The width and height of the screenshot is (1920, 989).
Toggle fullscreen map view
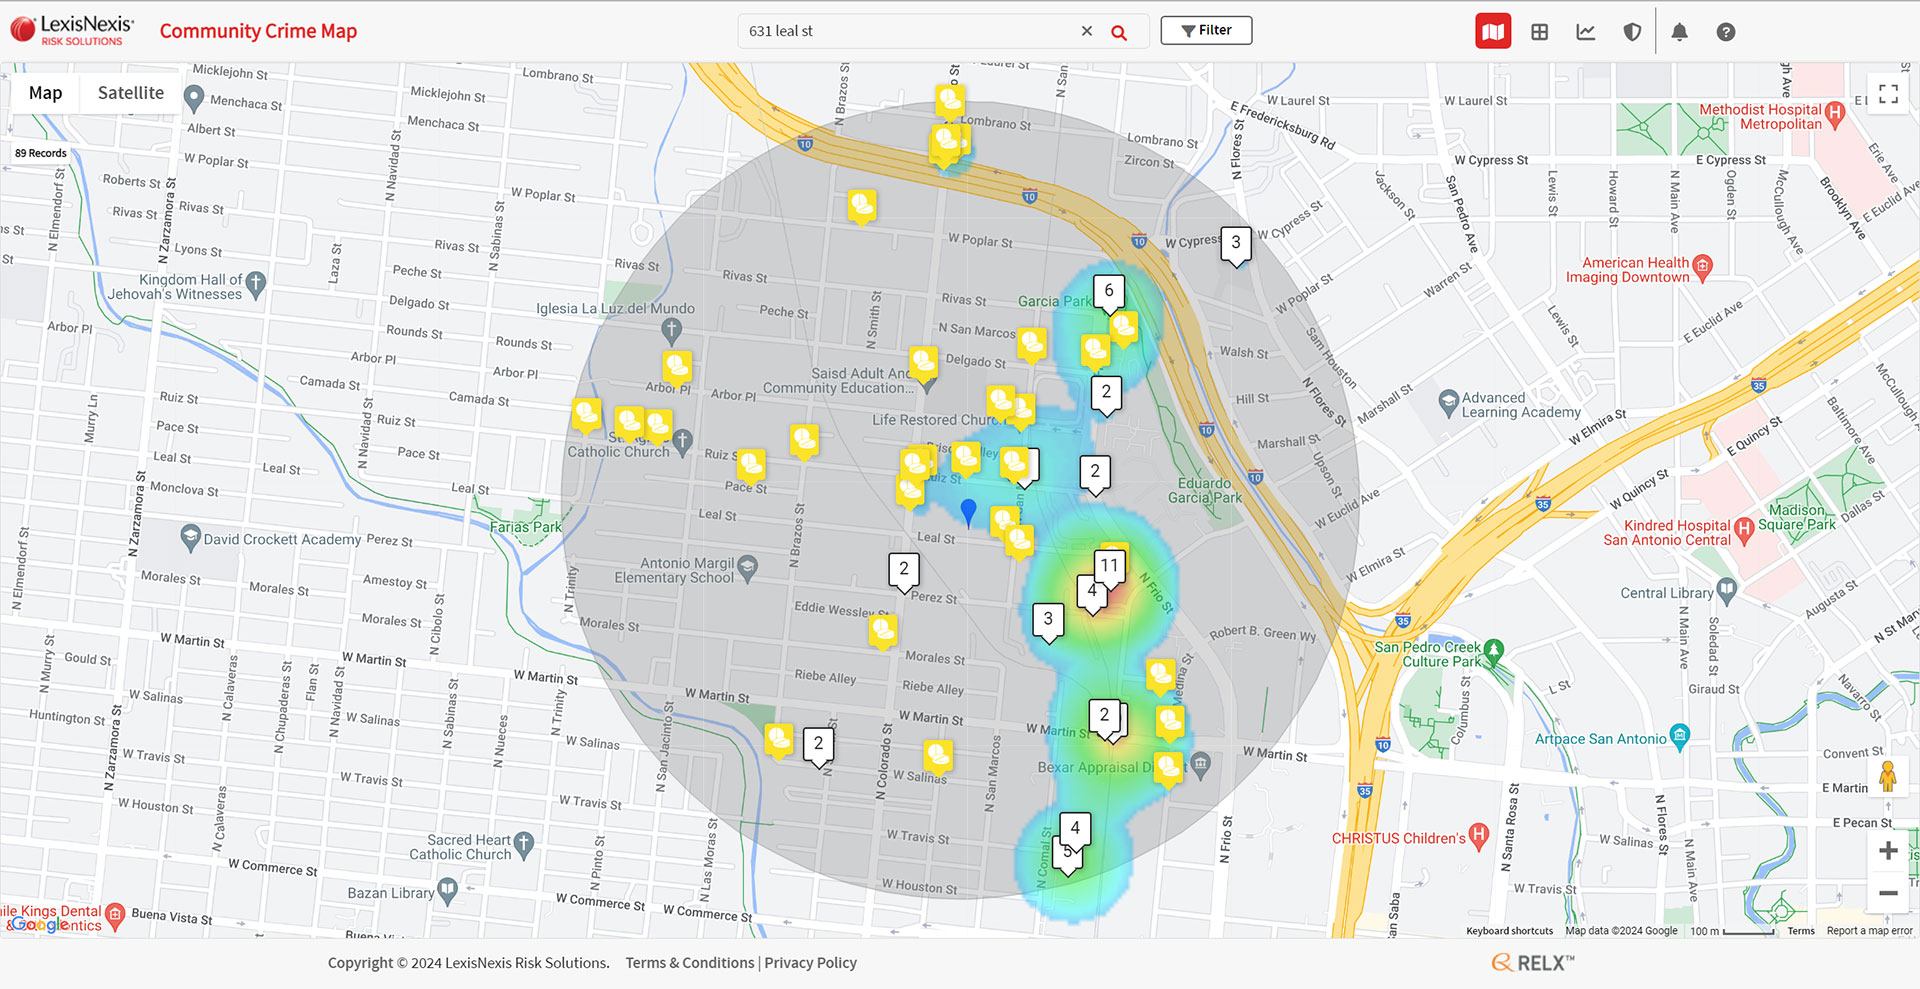point(1888,94)
